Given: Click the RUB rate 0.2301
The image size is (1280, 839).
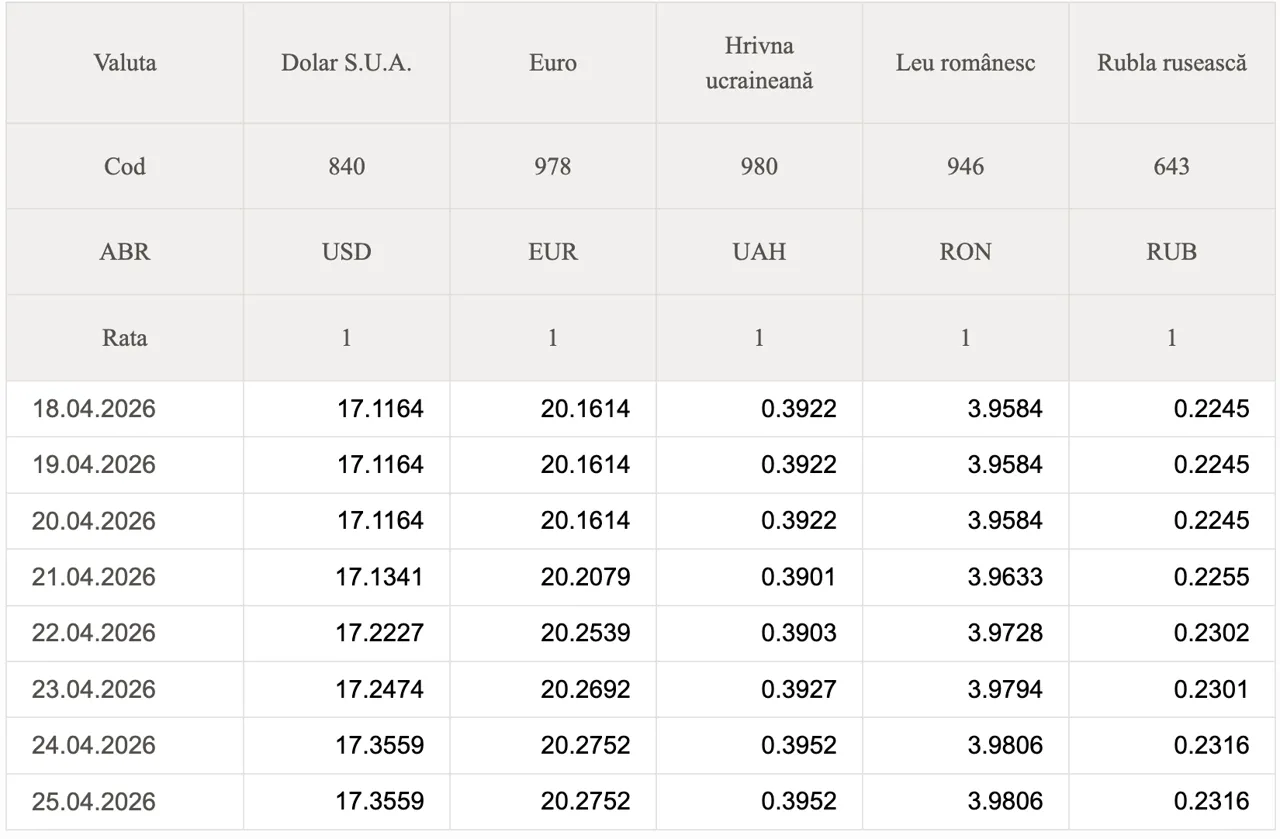Looking at the screenshot, I should pos(1211,689).
